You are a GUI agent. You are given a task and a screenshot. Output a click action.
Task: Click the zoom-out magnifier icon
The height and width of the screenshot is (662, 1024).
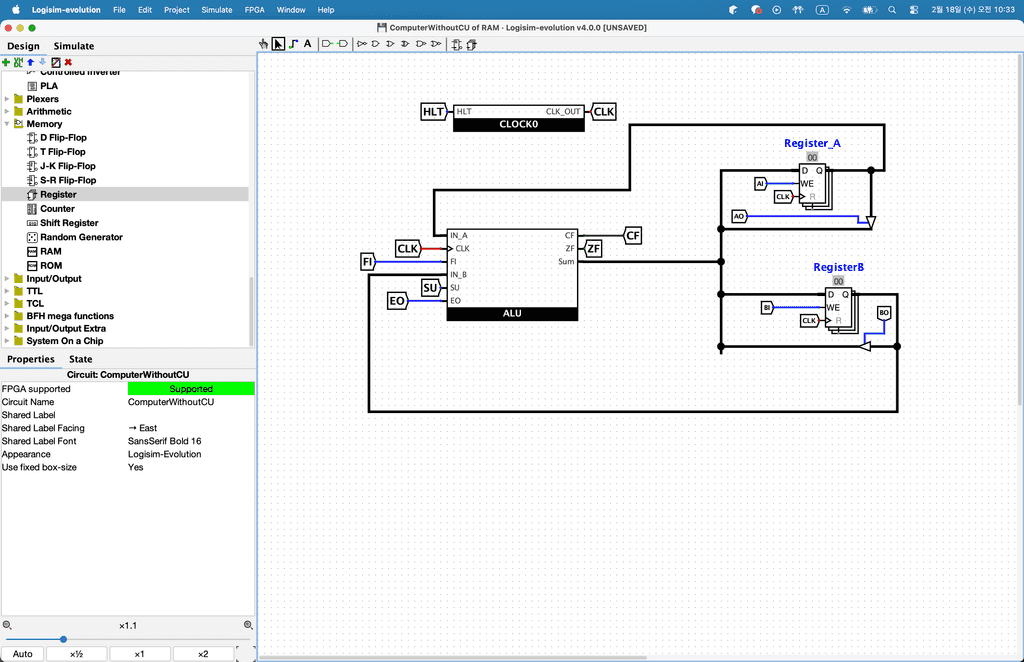pyautogui.click(x=7, y=625)
